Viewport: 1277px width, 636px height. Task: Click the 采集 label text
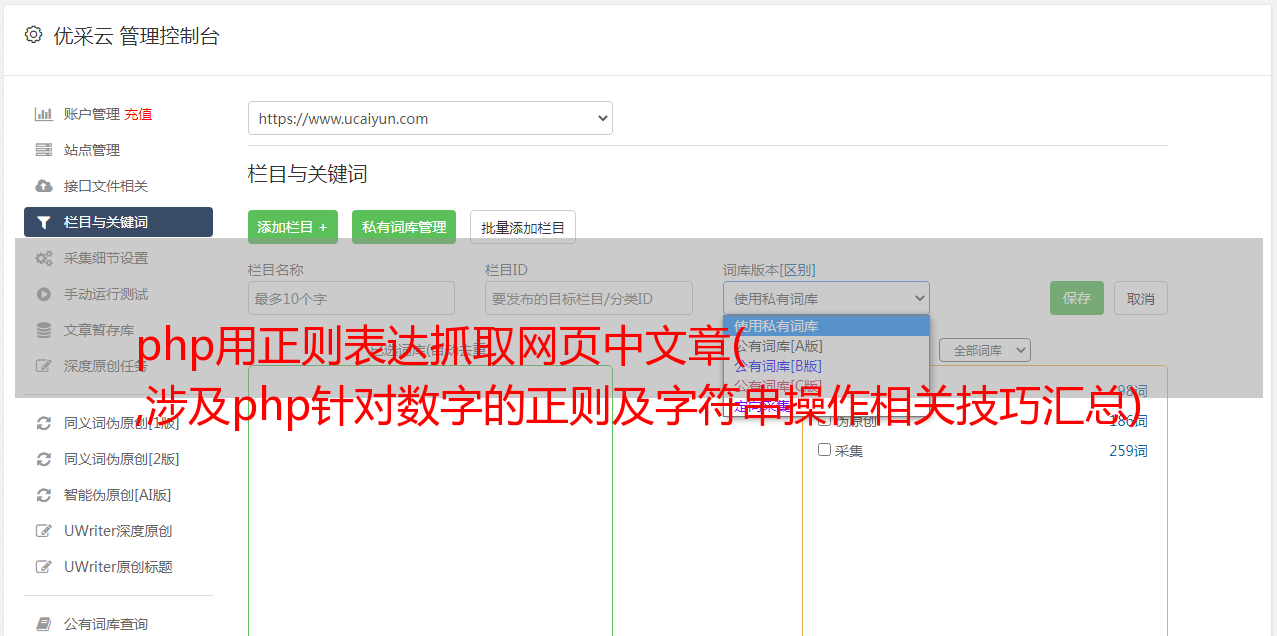click(849, 451)
